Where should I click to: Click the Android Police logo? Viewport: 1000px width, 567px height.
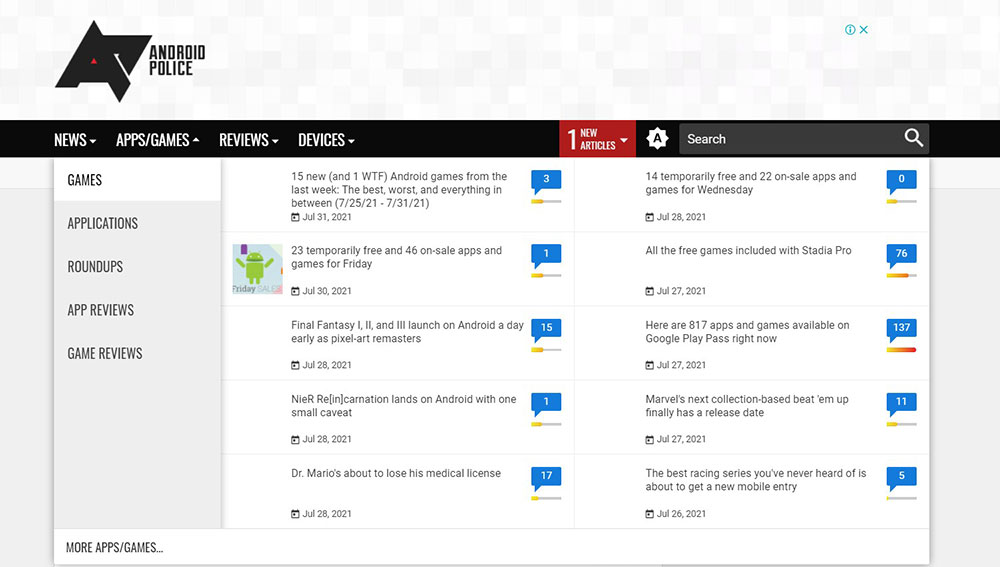click(130, 60)
